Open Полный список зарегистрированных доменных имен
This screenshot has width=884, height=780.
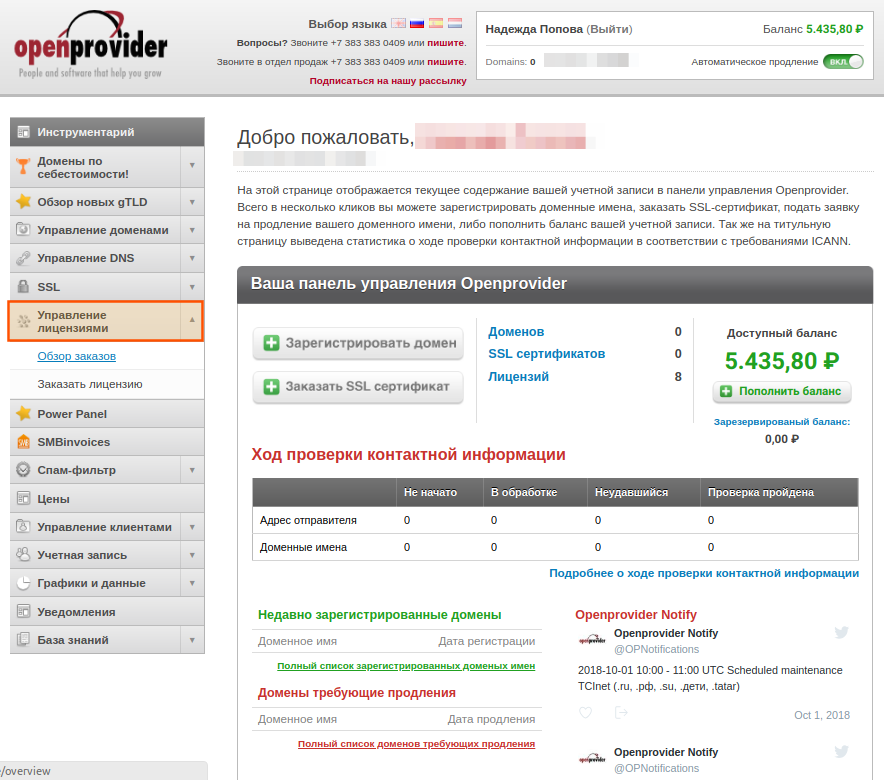coord(406,666)
